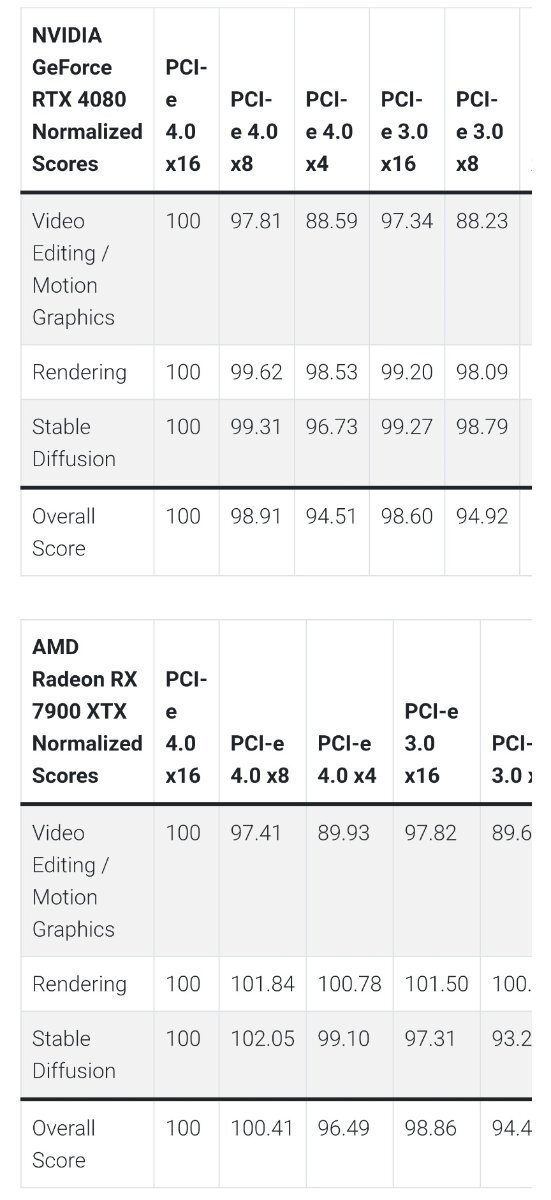Select the PCI-e 3.0 x16 column header in the NVIDIA table
This screenshot has width=551, height=1200.
(404, 131)
